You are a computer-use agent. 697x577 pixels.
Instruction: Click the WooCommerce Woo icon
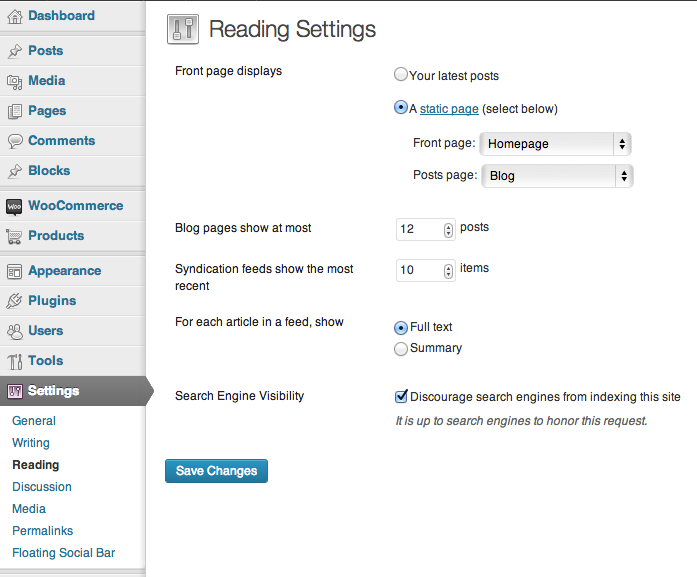click(14, 206)
